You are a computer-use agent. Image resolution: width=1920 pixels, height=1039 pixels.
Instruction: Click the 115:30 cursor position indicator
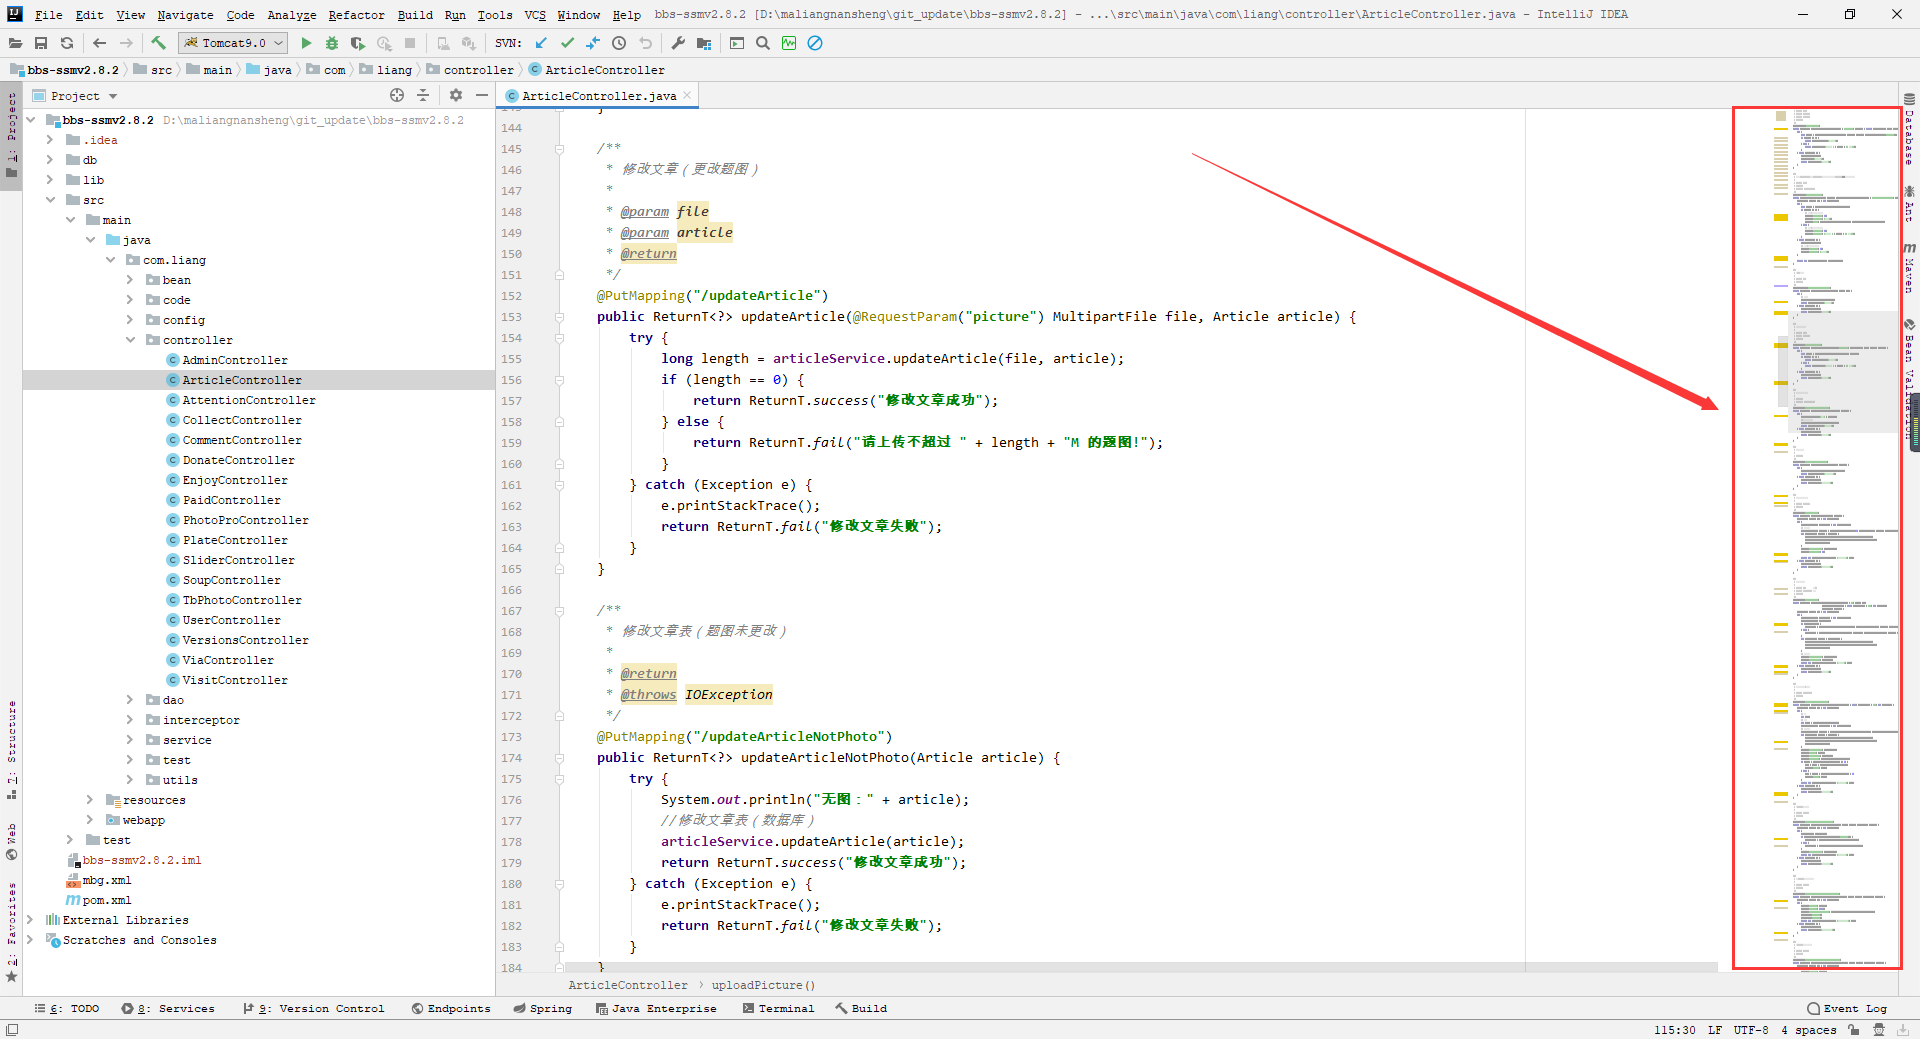(x=1674, y=1030)
